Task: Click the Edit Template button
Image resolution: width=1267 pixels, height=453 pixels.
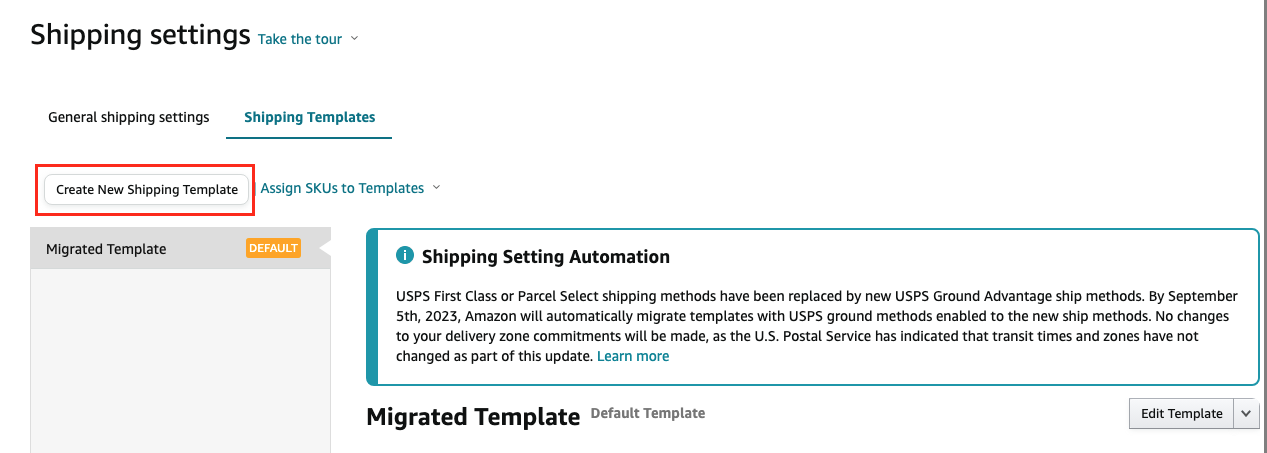Action: pos(1182,414)
